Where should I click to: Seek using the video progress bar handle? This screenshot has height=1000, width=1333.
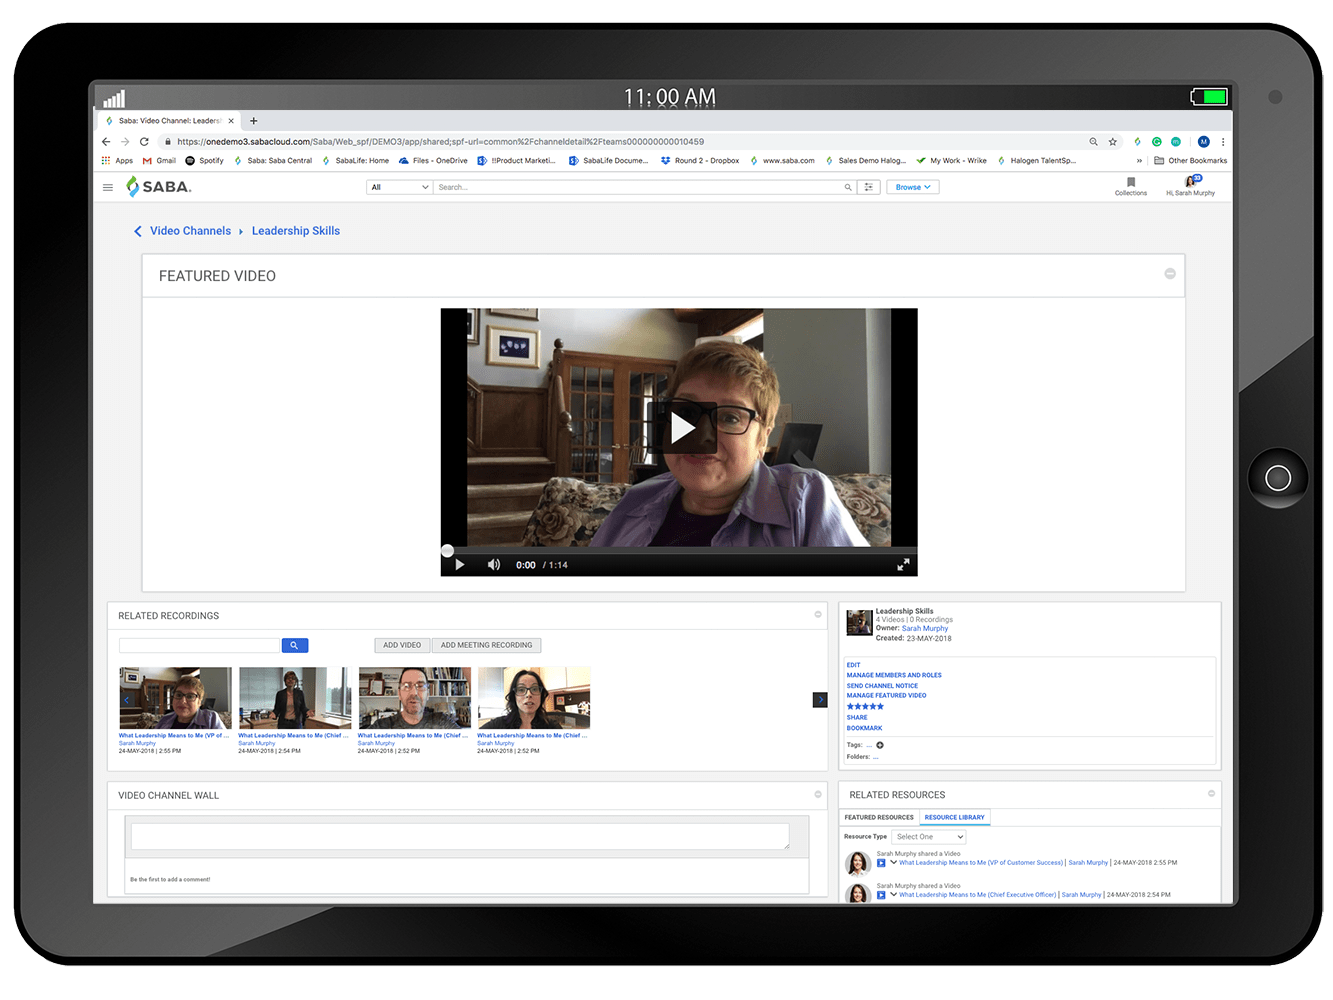tap(447, 550)
